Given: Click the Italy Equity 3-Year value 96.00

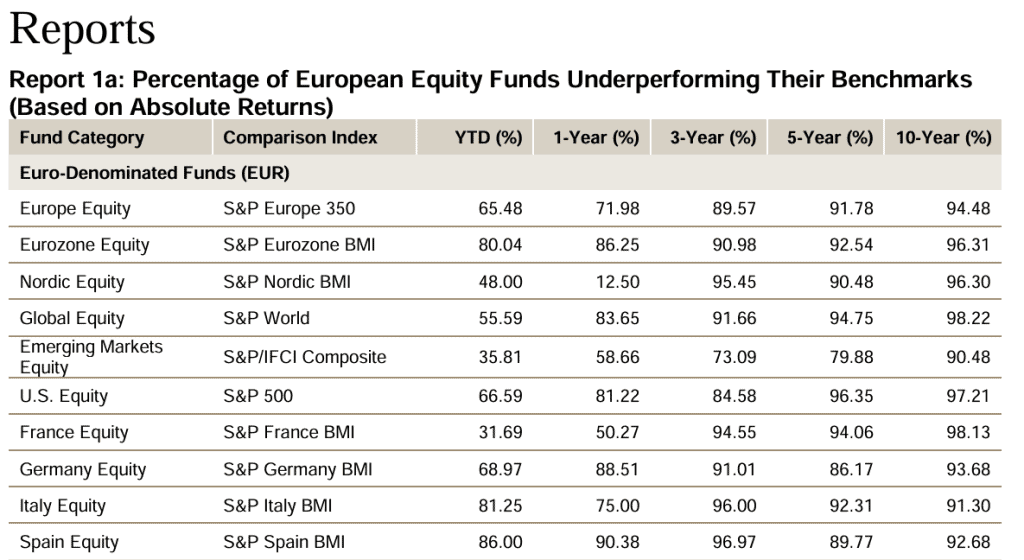Looking at the screenshot, I should 734,506.
